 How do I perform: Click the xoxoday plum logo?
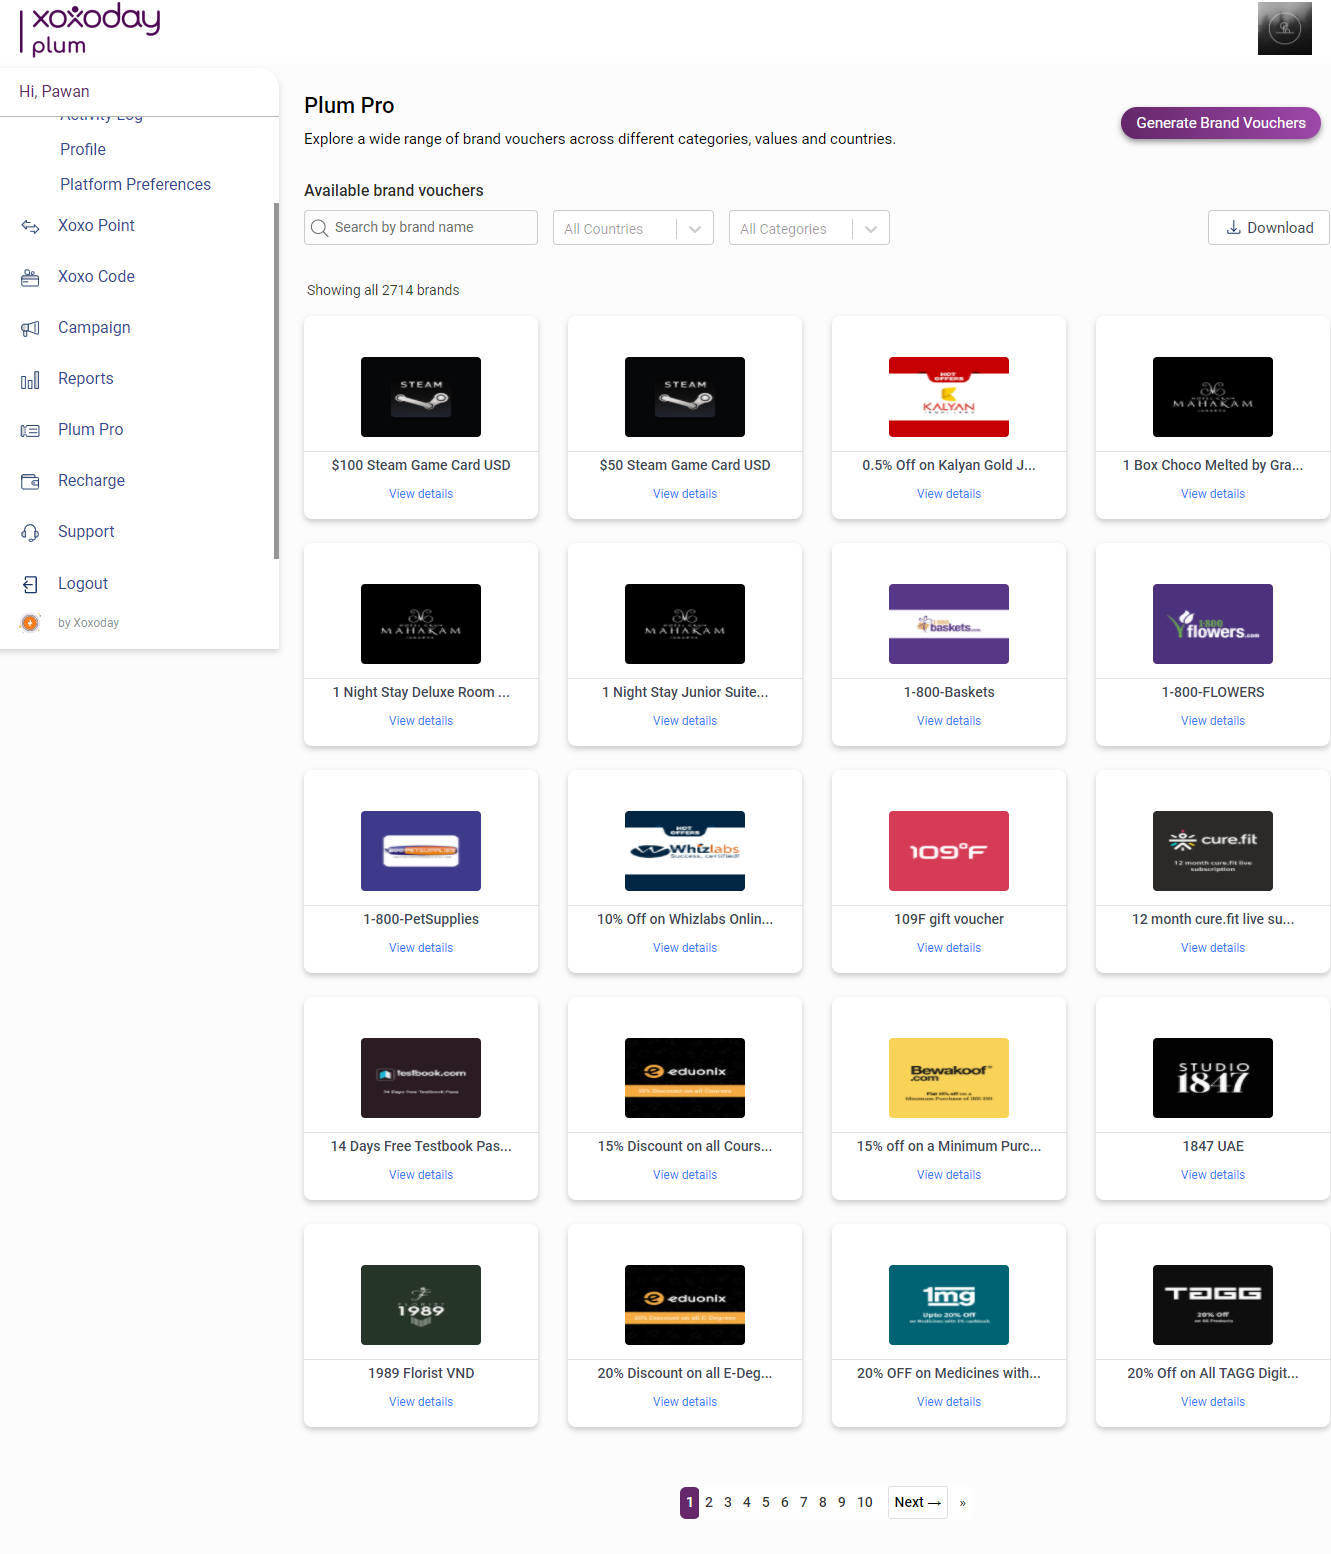pos(90,29)
